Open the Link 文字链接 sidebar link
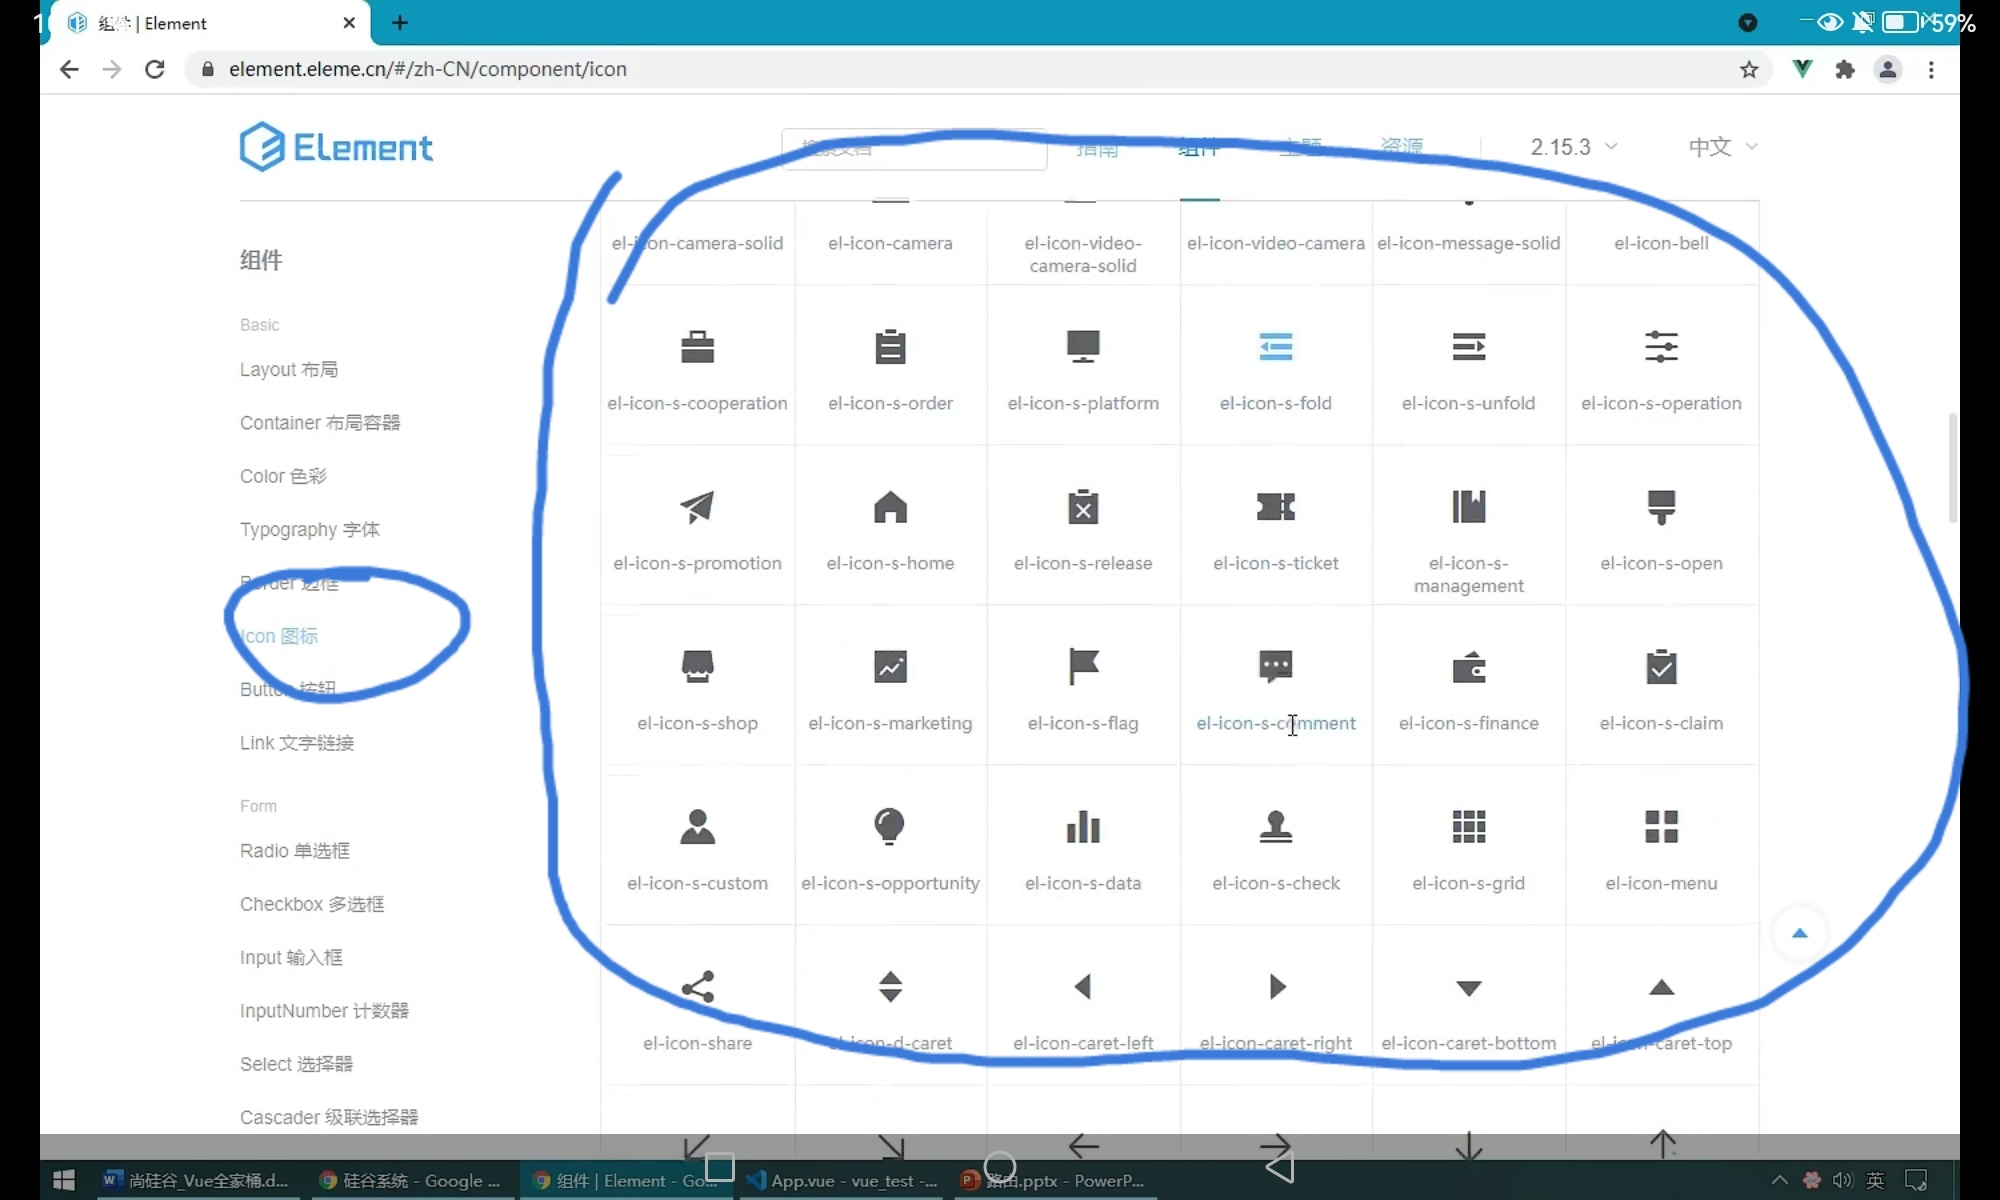2000x1200 pixels. tap(297, 743)
